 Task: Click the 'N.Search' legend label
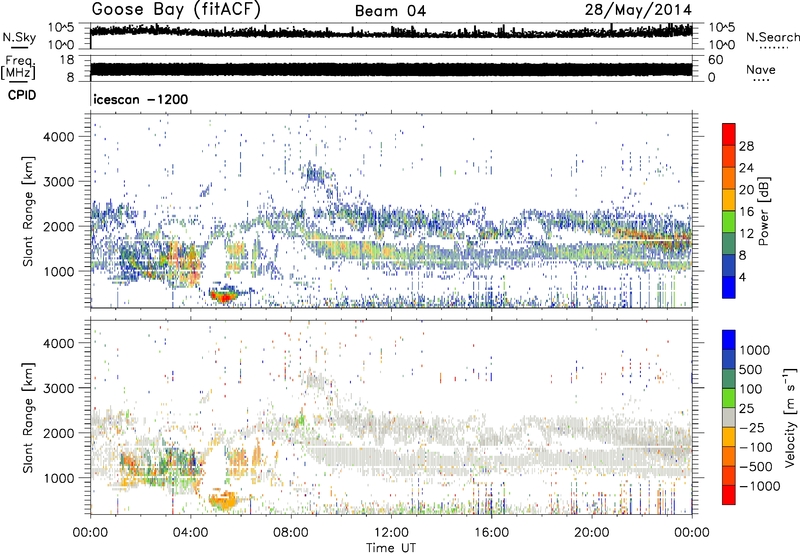772,37
